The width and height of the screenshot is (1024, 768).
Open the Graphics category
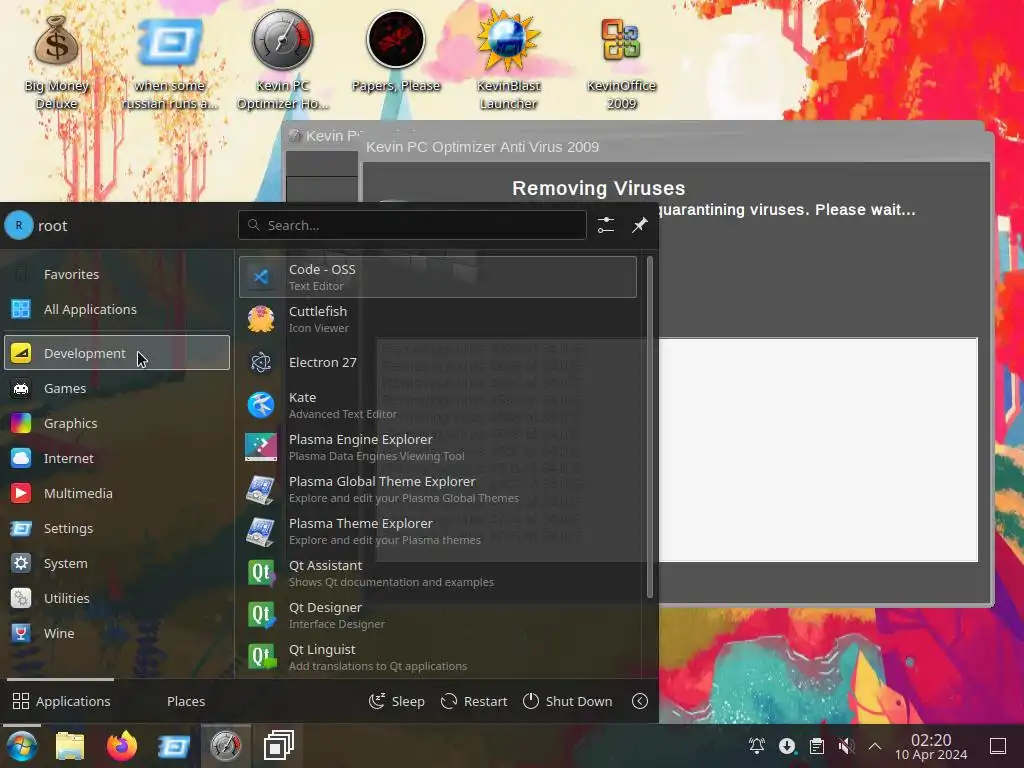(117, 423)
